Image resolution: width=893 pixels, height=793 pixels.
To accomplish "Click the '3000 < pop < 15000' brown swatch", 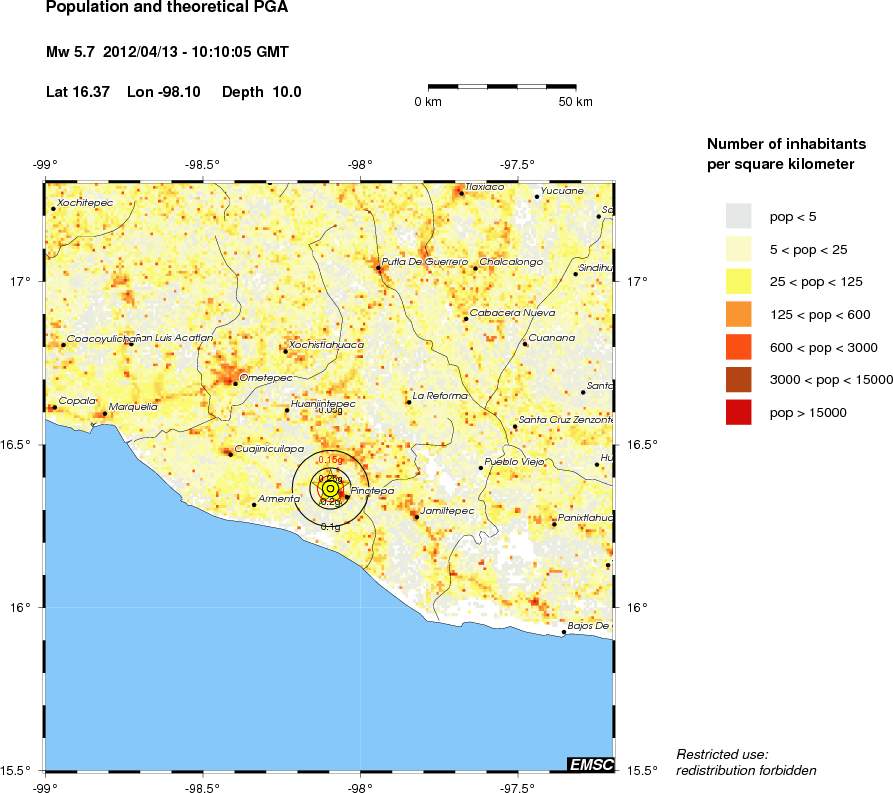I will 738,379.
